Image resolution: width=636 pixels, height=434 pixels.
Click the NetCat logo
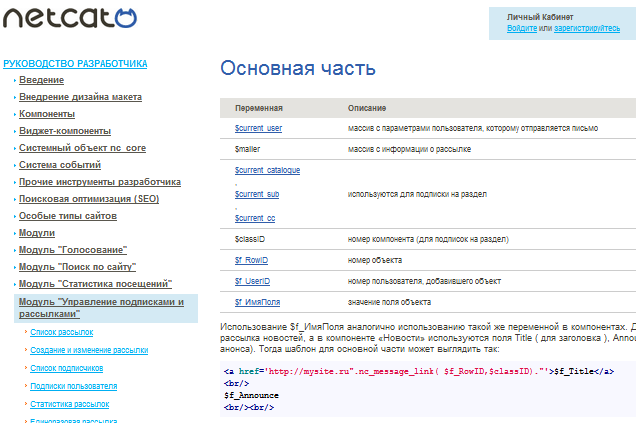(x=70, y=18)
